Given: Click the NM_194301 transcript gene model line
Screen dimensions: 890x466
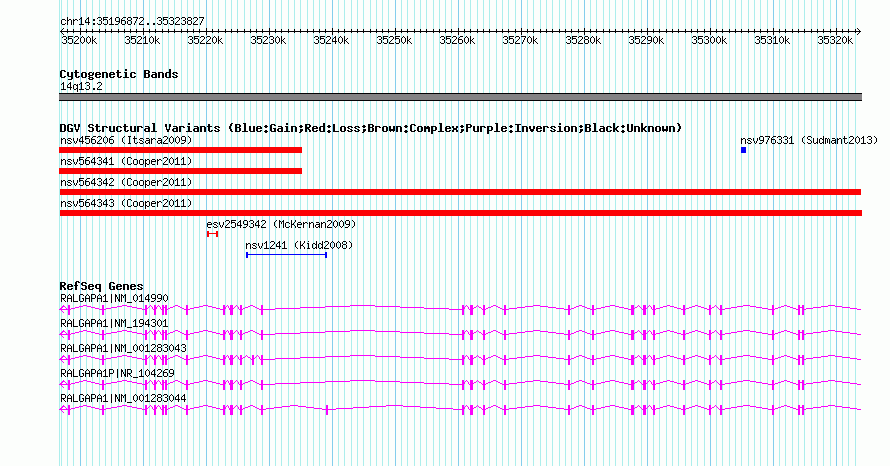Looking at the screenshot, I should tap(460, 334).
